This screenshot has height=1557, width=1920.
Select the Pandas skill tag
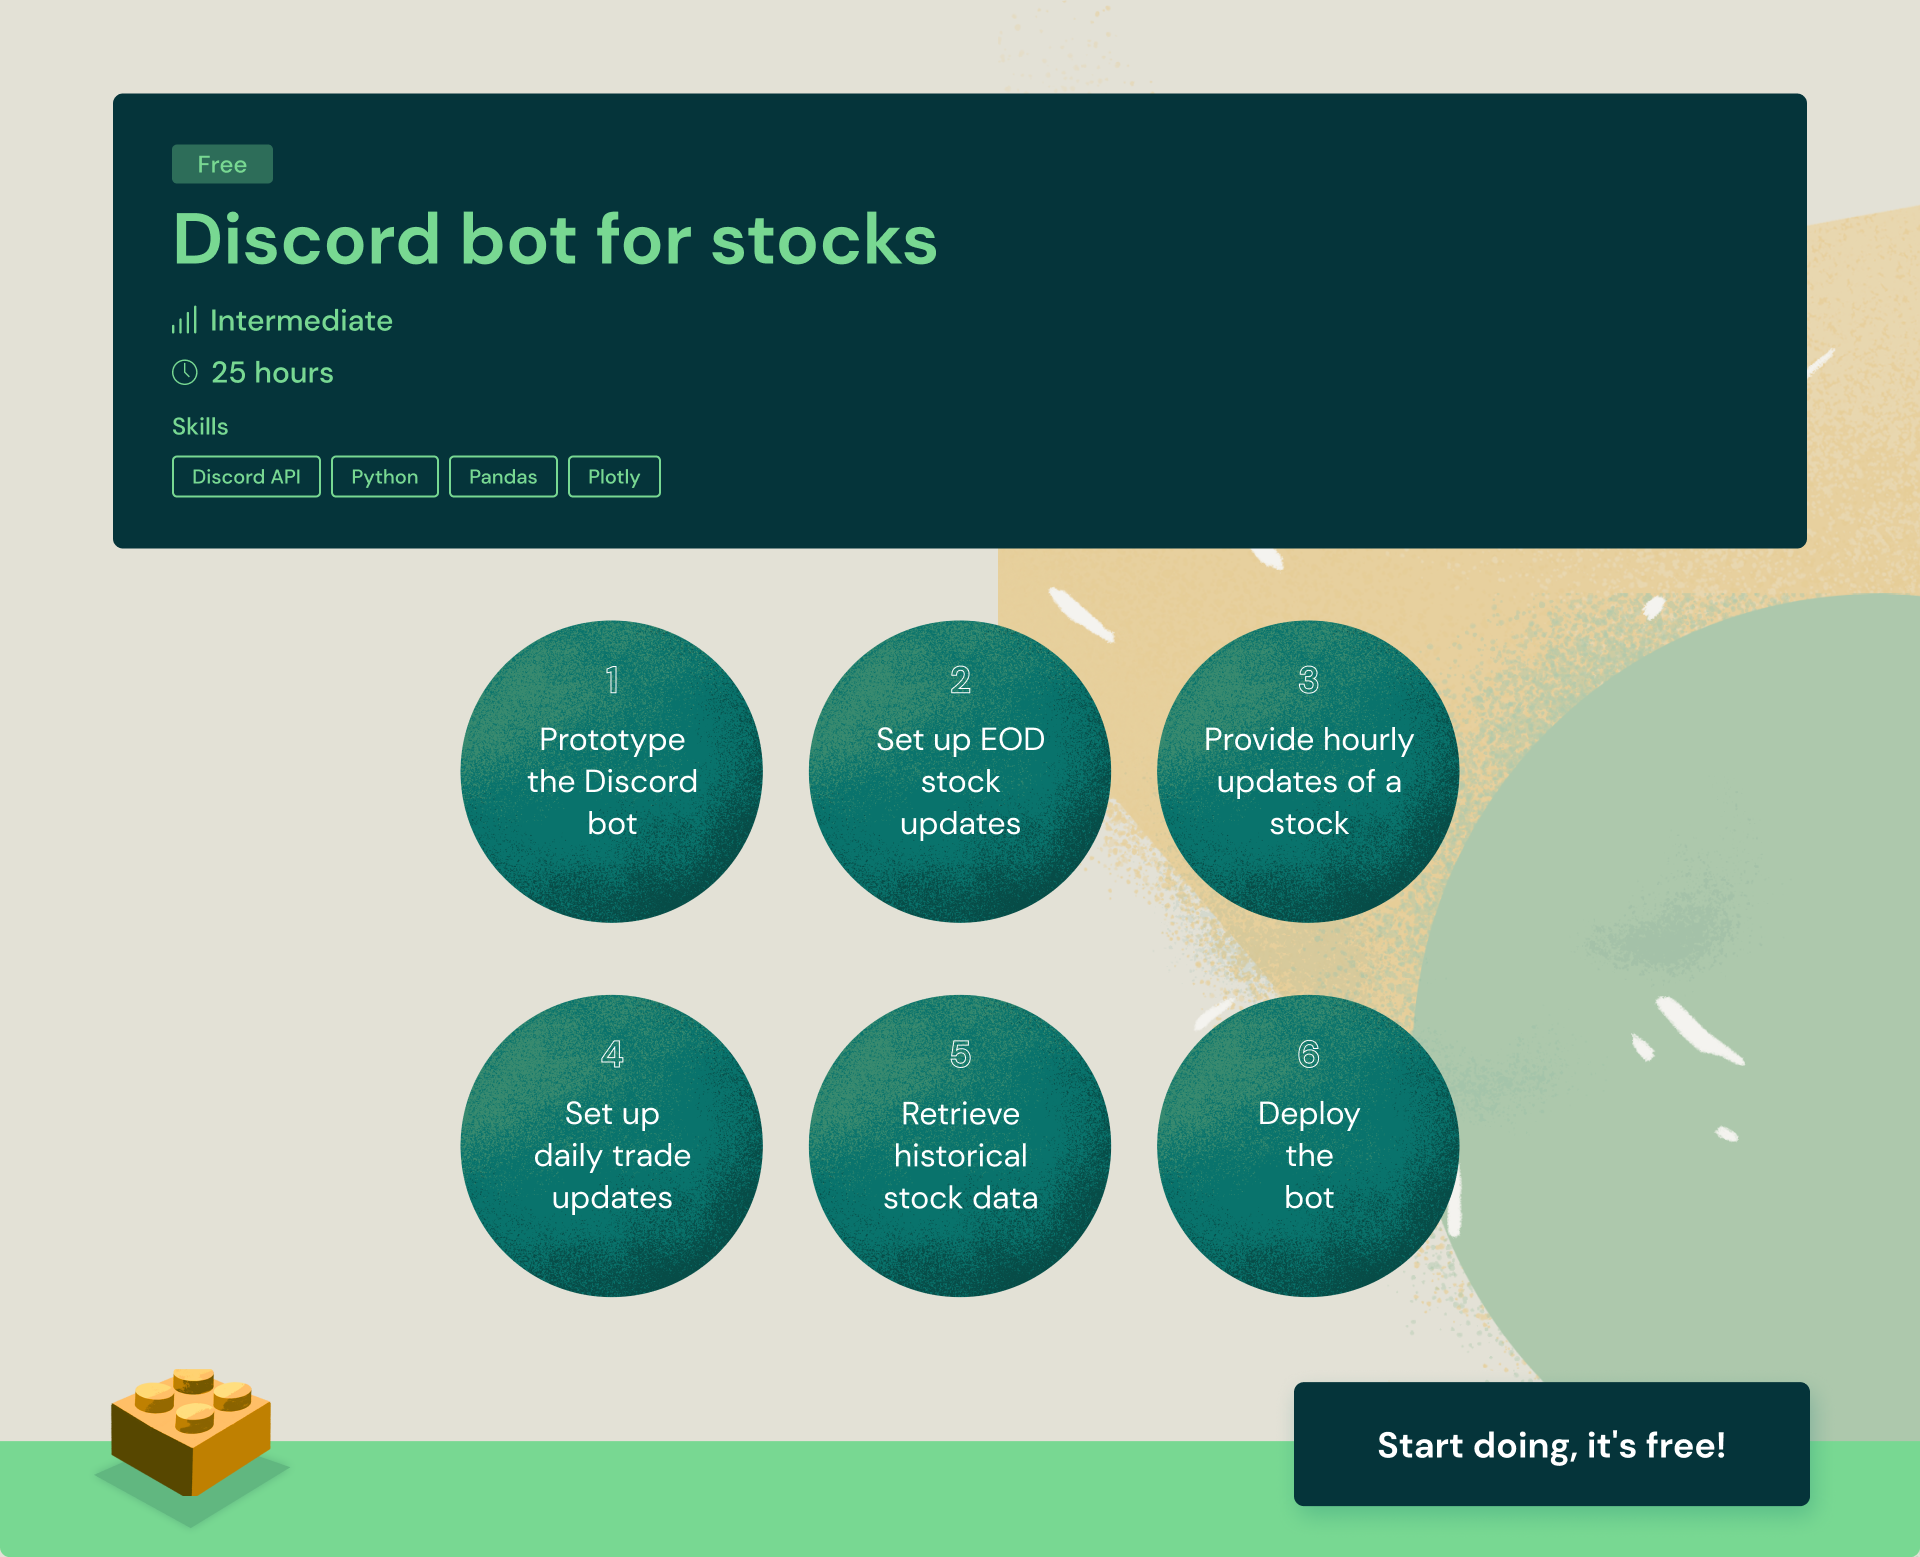(503, 476)
